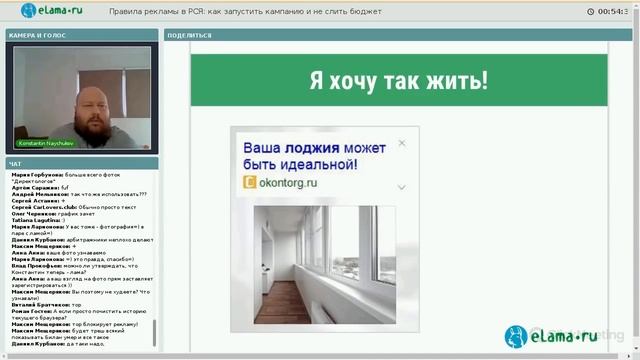This screenshot has width=640, height=360.
Task: Click Мария Горбунова's message at the chat top
Action: (x=66, y=178)
